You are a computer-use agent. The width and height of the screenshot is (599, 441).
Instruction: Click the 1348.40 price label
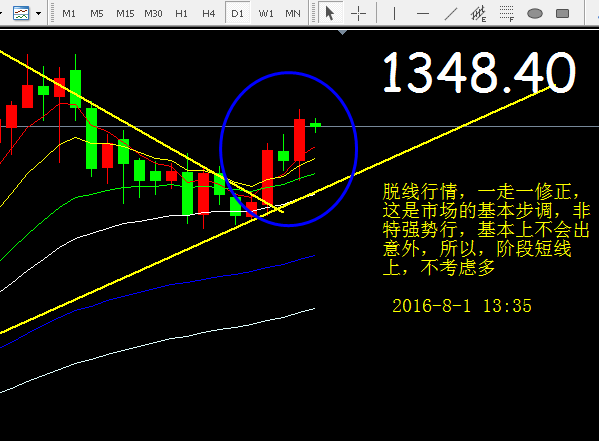pos(479,73)
